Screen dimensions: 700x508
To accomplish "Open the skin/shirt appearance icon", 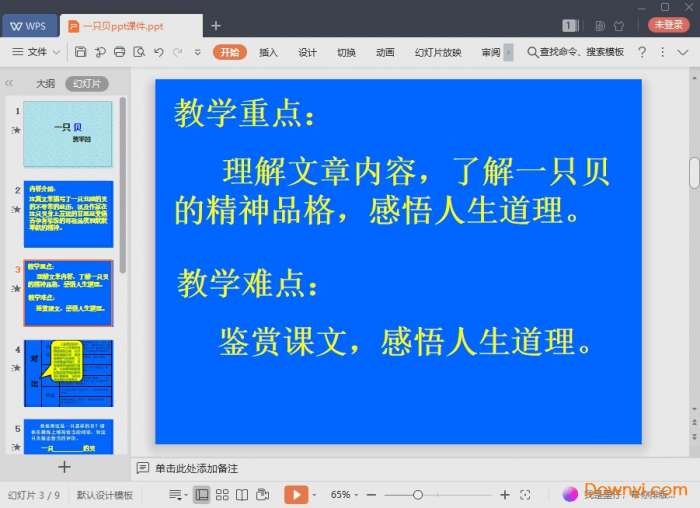I will click(619, 26).
